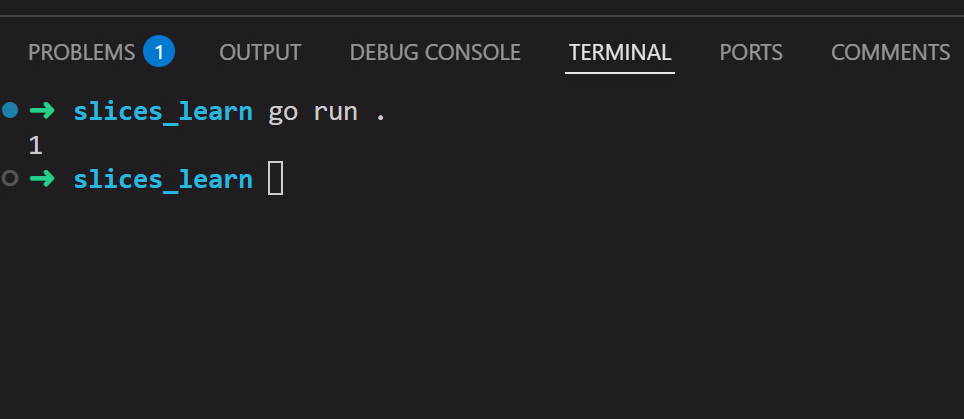Click the terminal cursor block

coord(276,179)
